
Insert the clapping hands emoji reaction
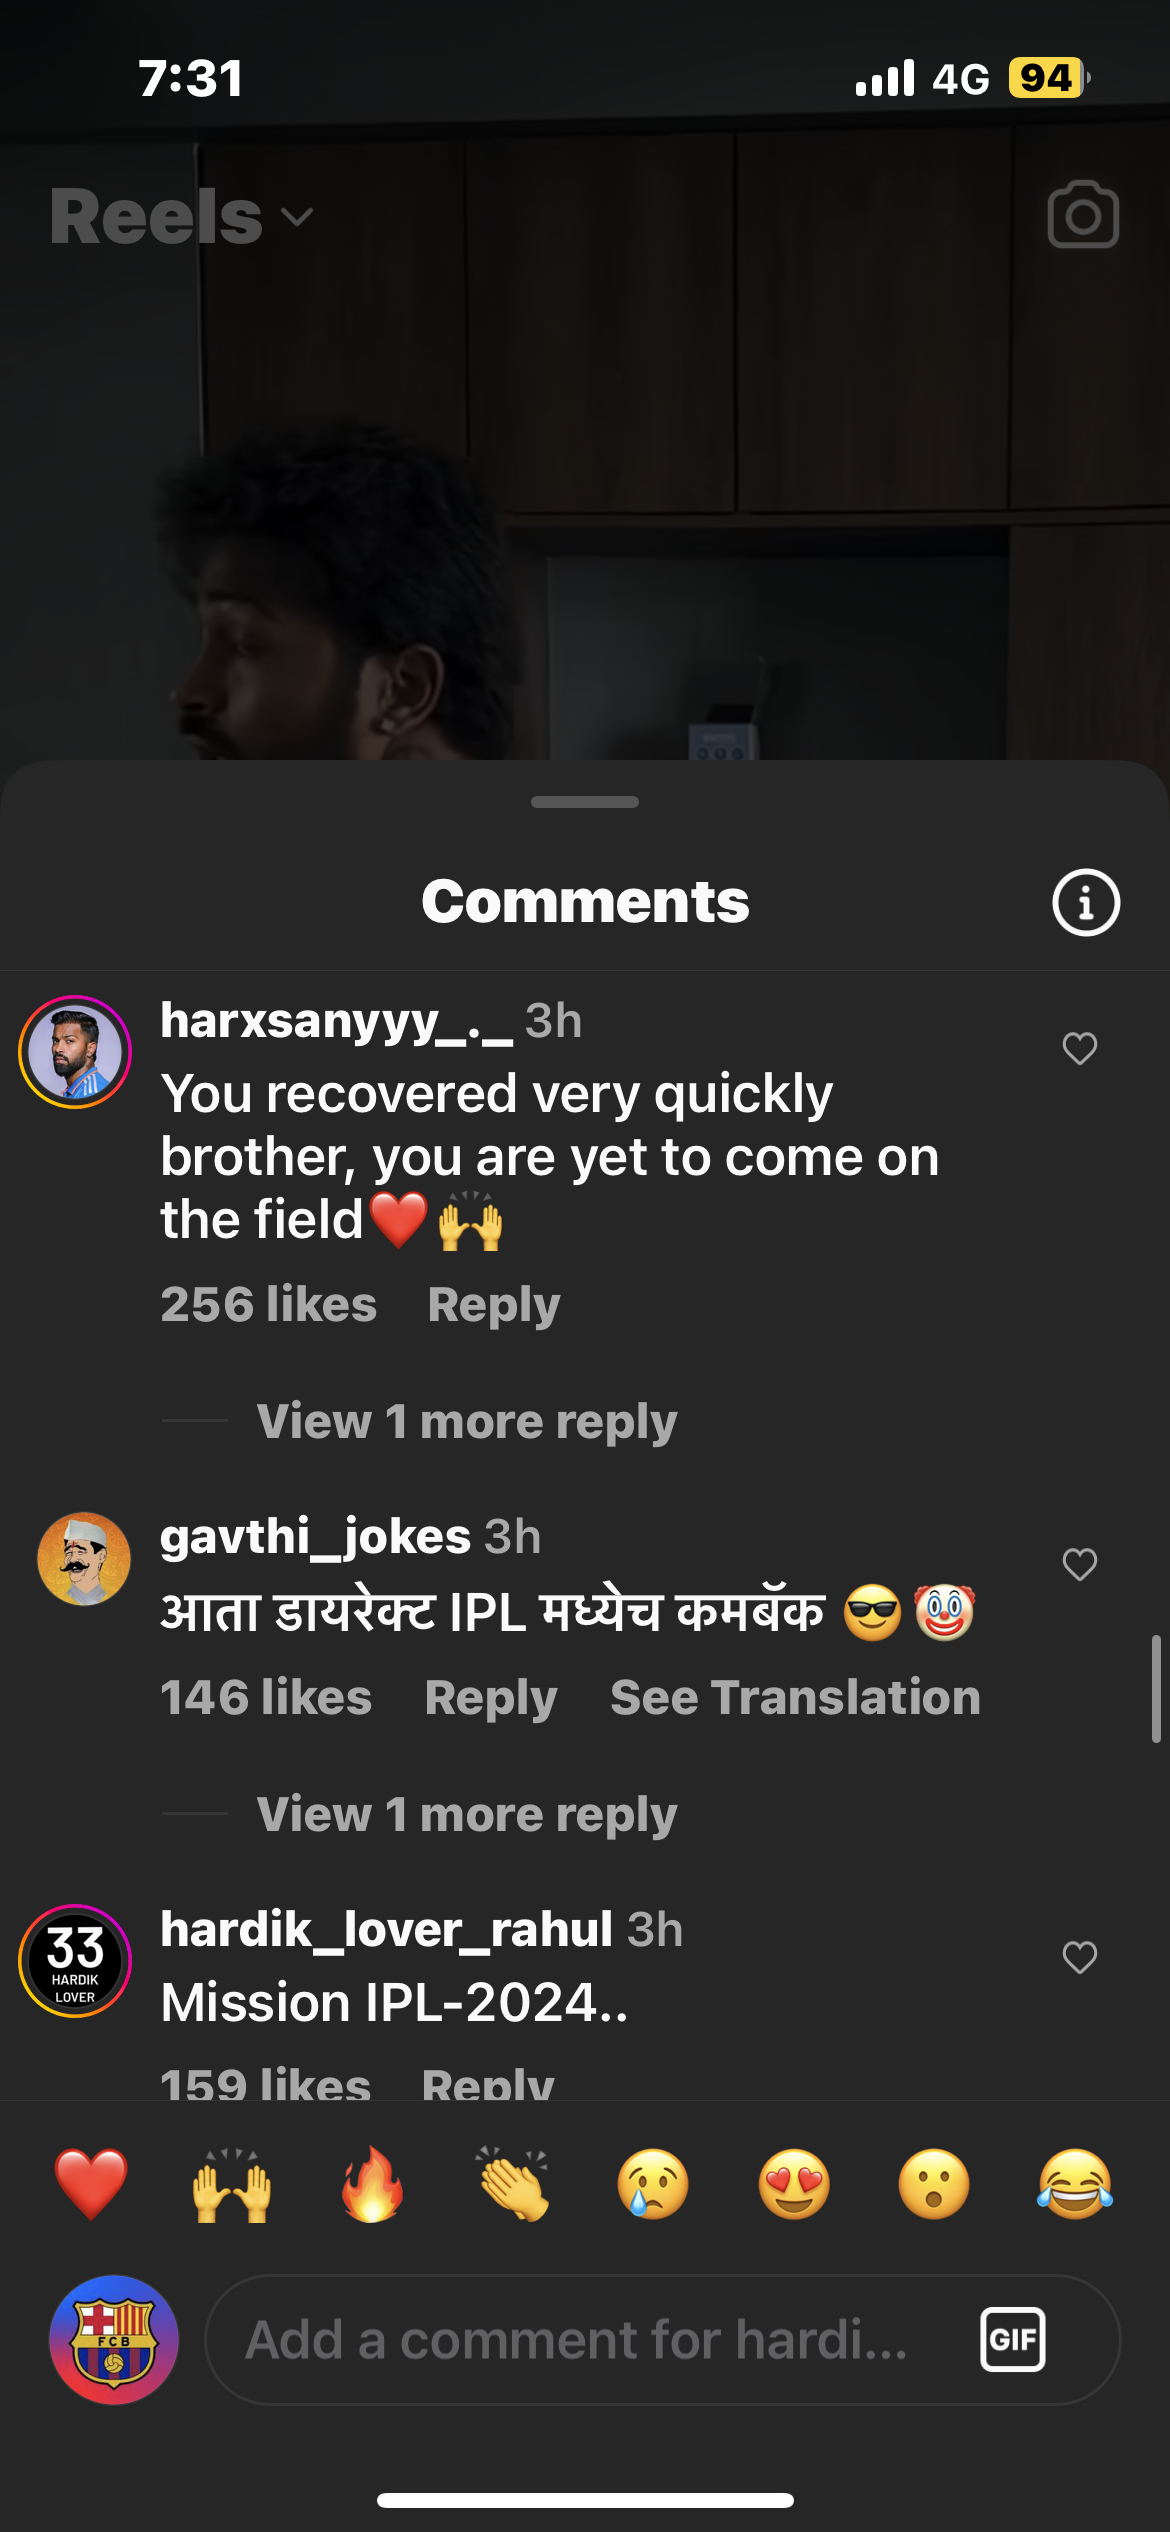coord(513,2185)
